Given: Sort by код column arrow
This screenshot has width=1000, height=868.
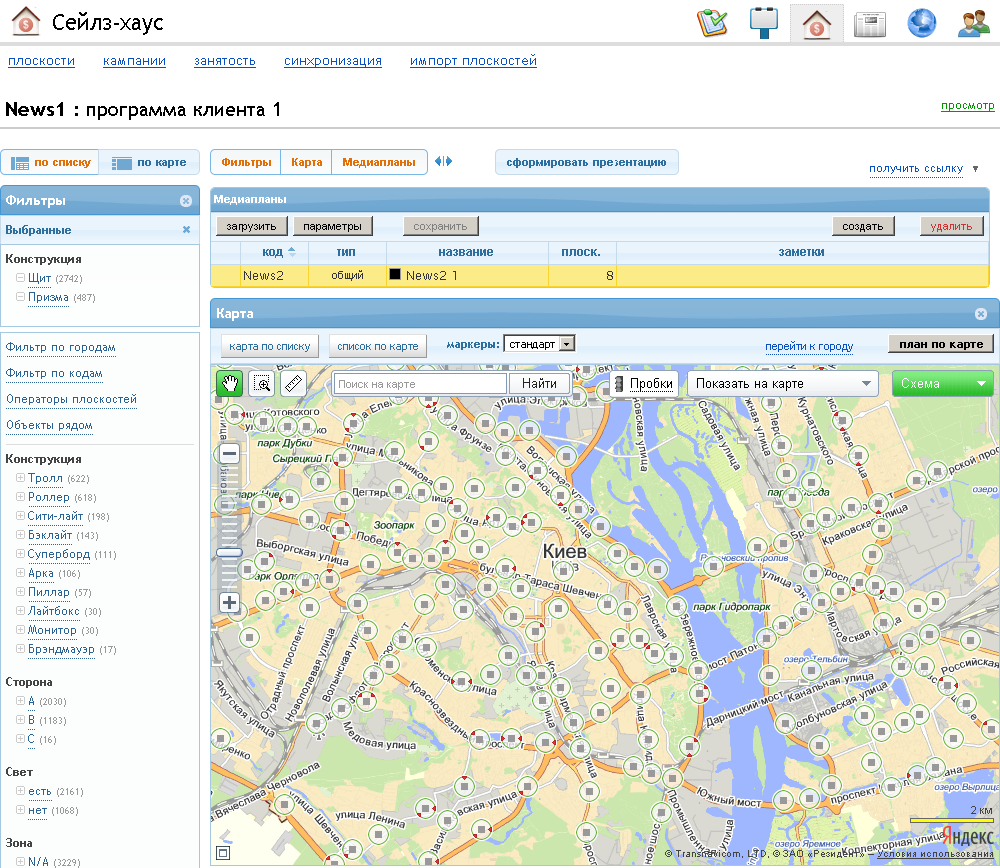Looking at the screenshot, I should (x=292, y=252).
